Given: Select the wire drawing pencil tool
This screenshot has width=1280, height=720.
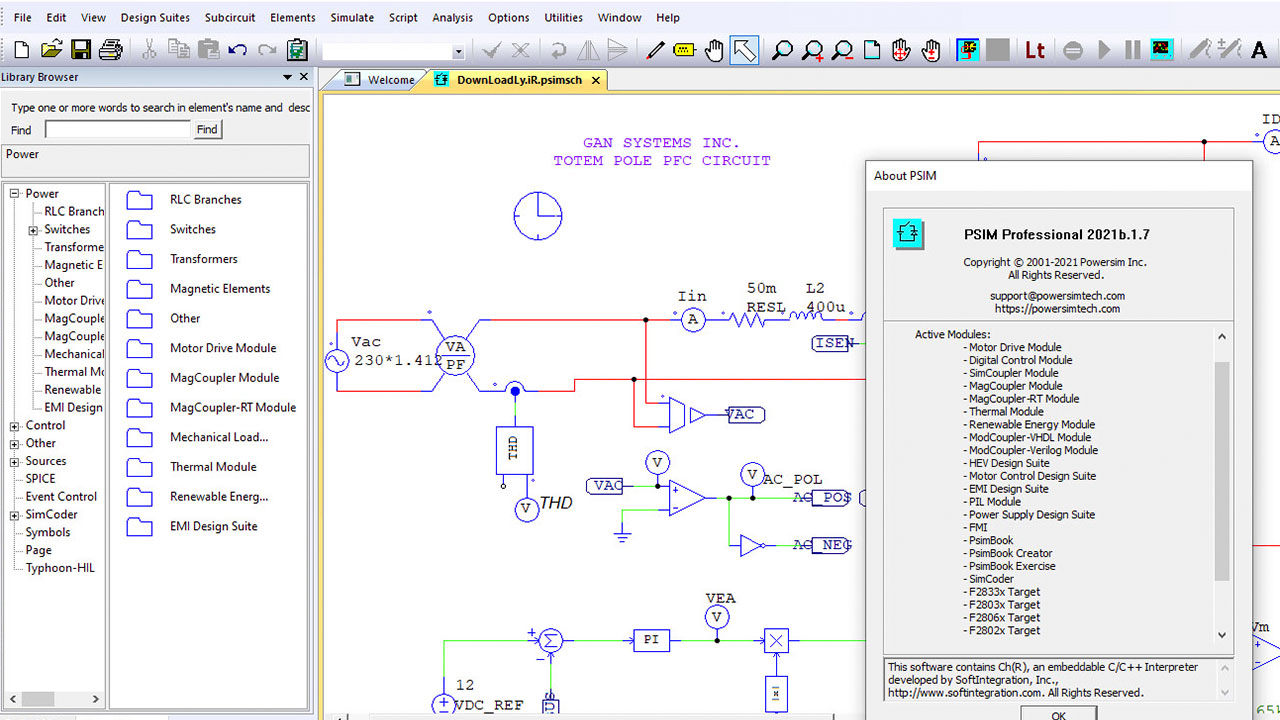Looking at the screenshot, I should [655, 50].
